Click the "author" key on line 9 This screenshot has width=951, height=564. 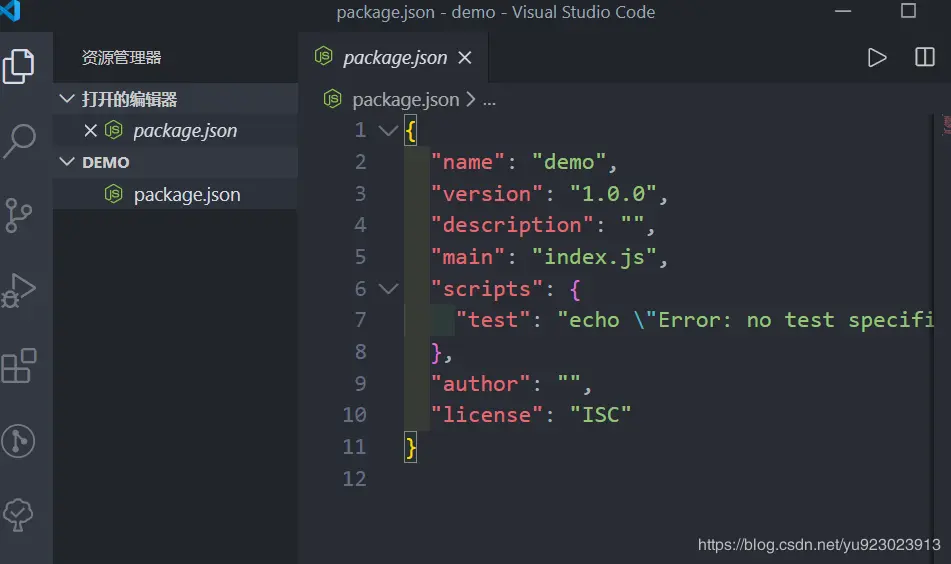coord(480,383)
